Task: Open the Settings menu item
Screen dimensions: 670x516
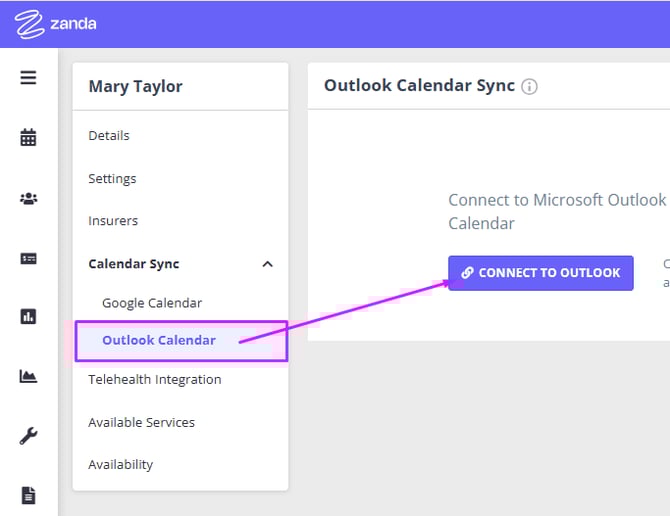Action: (x=112, y=179)
